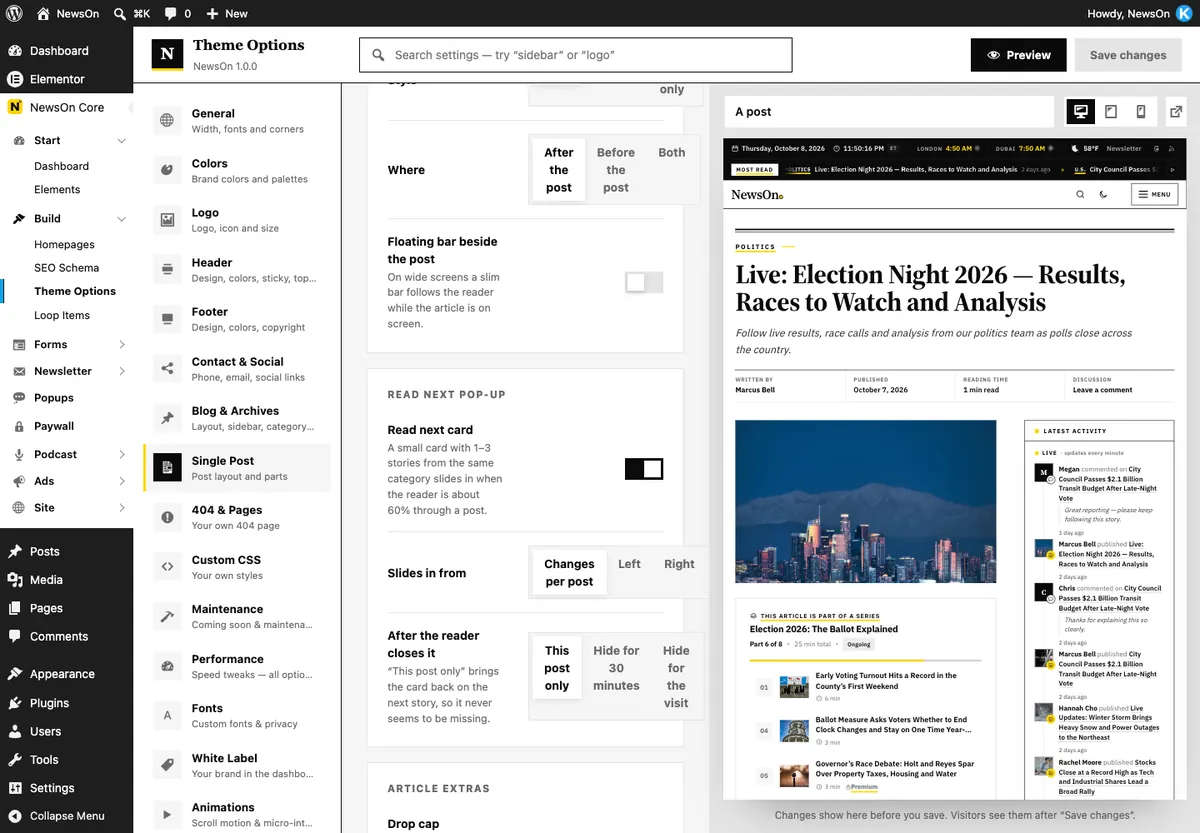This screenshot has height=833, width=1200.
Task: Open the WordPress logo menu
Action: tap(14, 14)
